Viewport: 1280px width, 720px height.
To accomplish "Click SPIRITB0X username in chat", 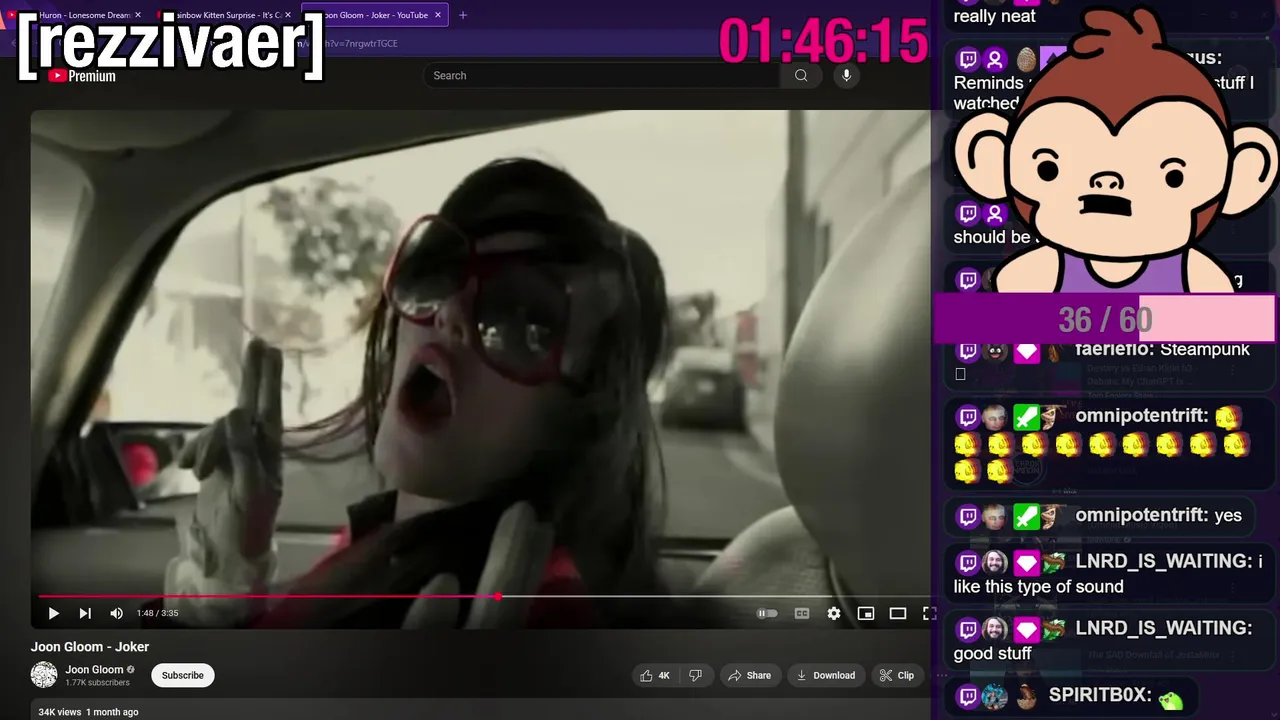I will pos(1100,695).
